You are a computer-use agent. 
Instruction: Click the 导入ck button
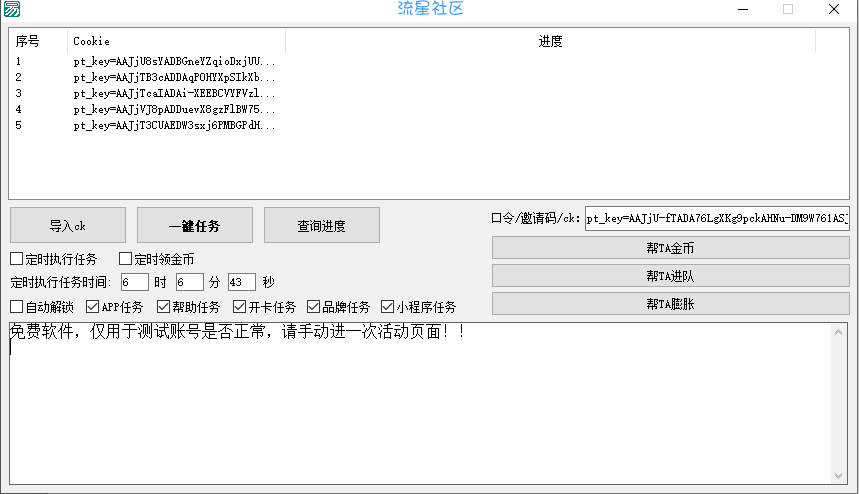(68, 225)
